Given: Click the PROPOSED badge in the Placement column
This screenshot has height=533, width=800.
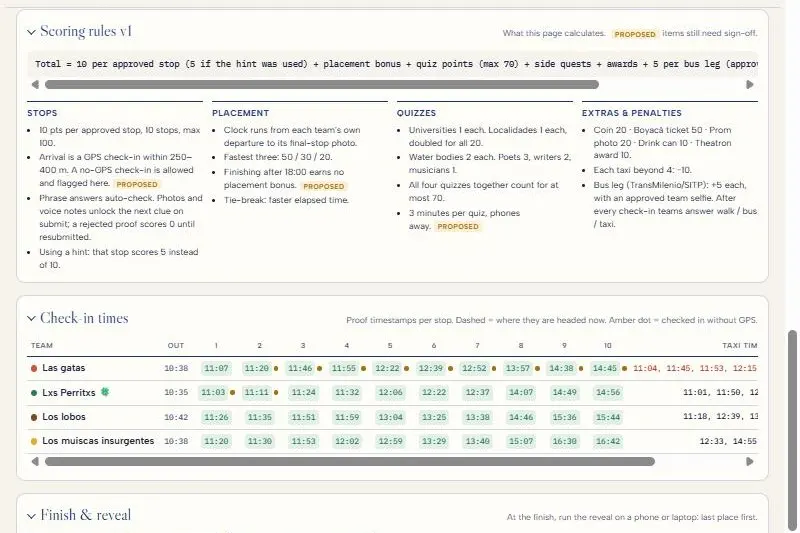Looking at the screenshot, I should [x=323, y=186].
